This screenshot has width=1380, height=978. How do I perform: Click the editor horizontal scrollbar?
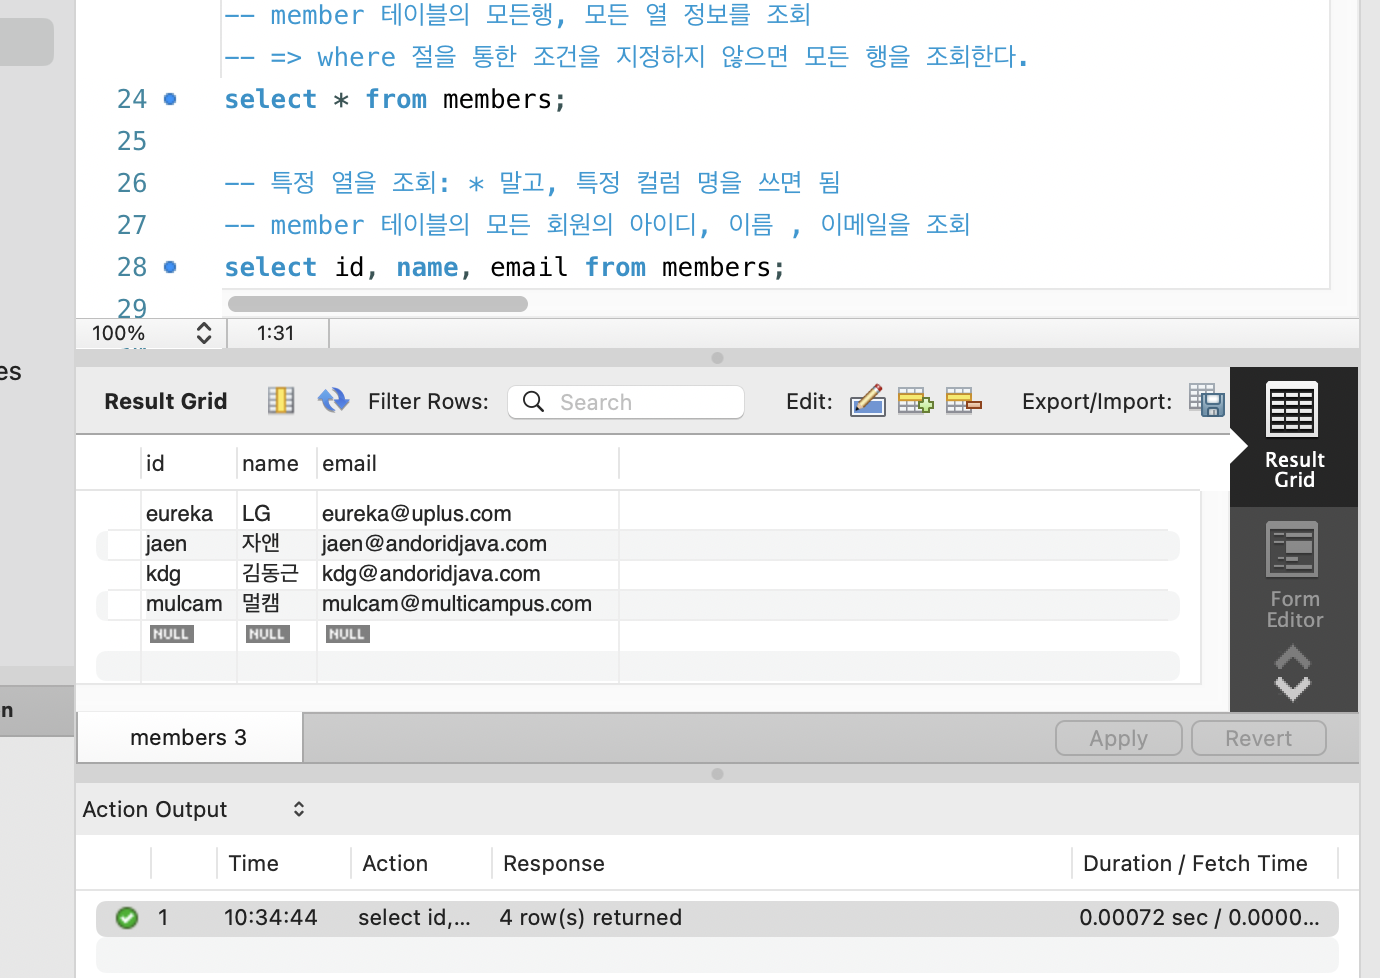[378, 304]
